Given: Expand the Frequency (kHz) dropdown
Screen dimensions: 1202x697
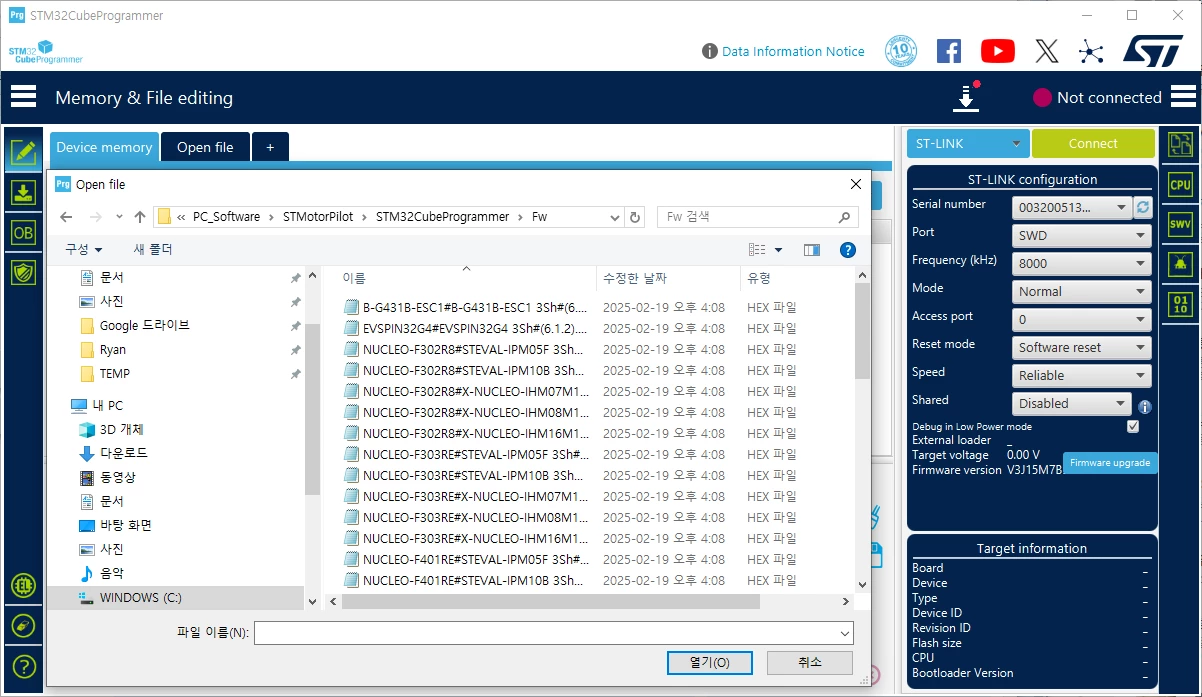Looking at the screenshot, I should [x=1082, y=263].
